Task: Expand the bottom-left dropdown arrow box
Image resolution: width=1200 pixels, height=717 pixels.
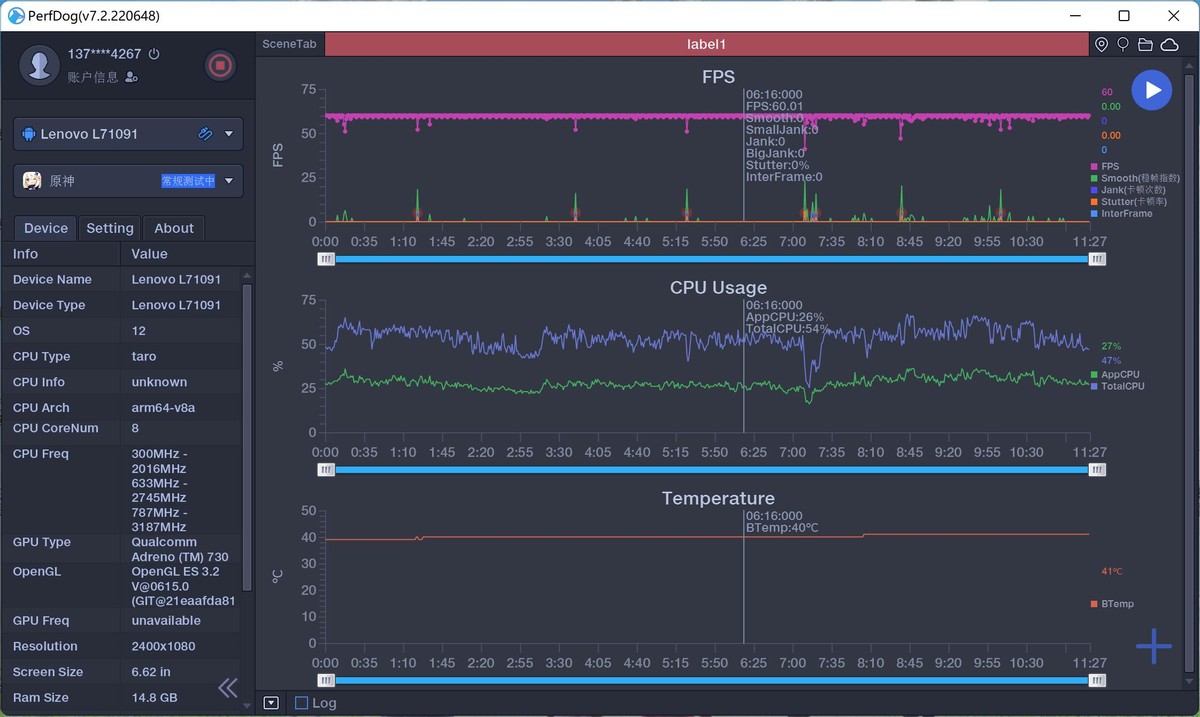Action: click(271, 703)
